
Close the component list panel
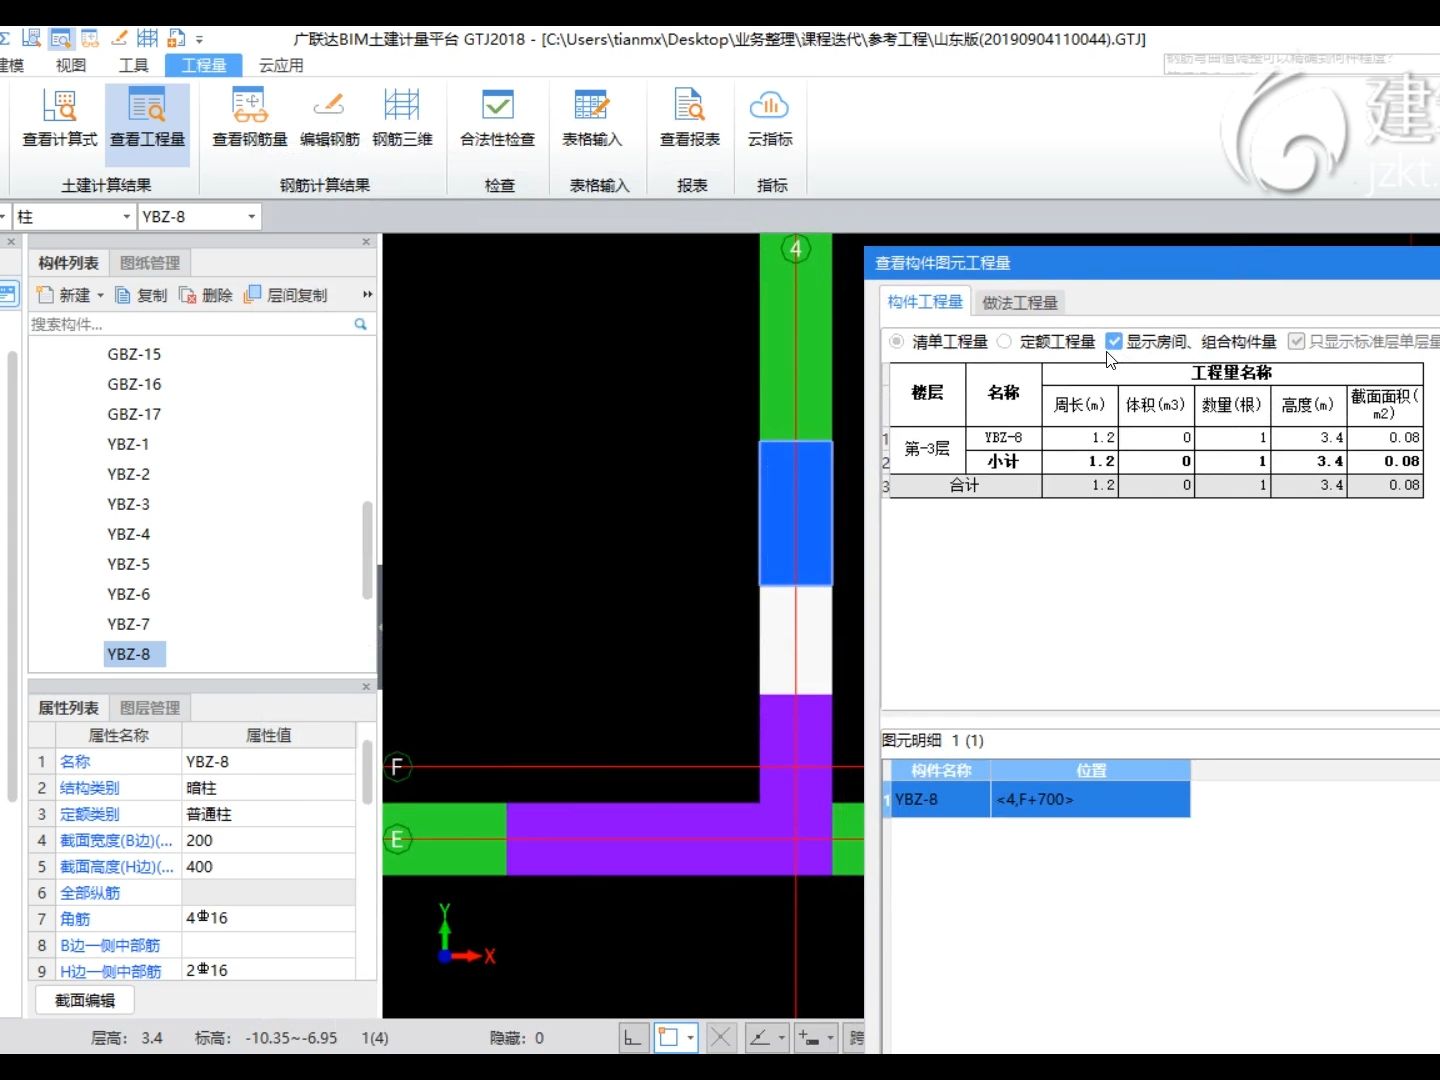[x=366, y=242]
